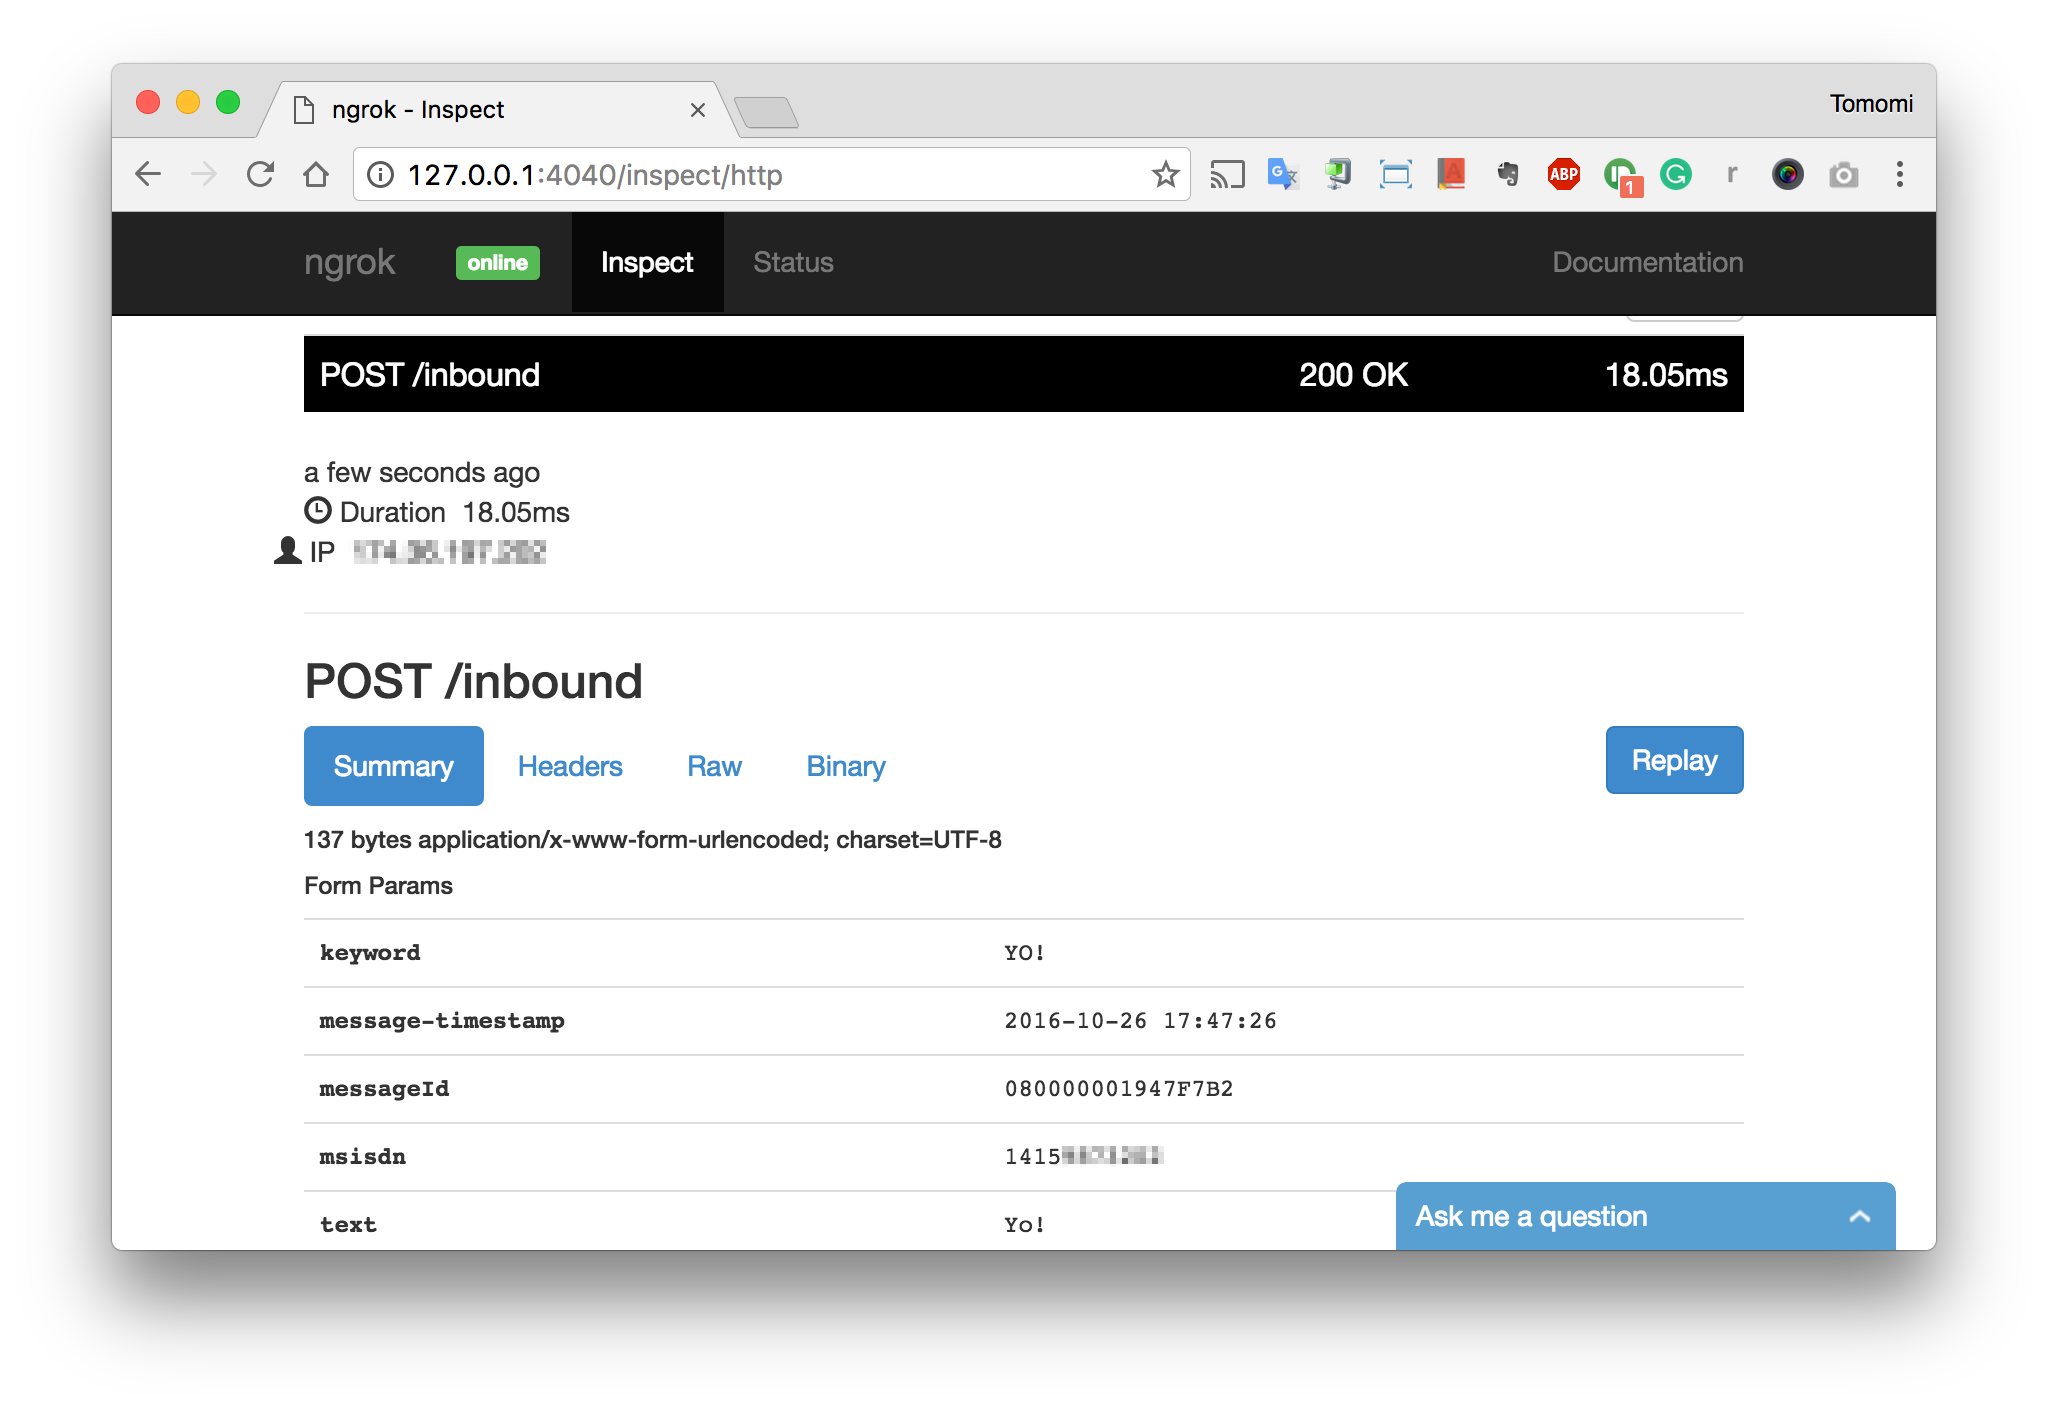2048x1410 pixels.
Task: Click the green extension with badge 1
Action: pos(1622,177)
